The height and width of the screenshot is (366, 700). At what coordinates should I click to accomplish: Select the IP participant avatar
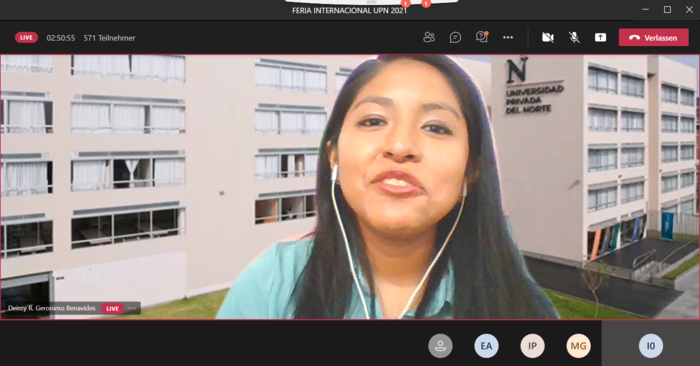[x=532, y=346]
